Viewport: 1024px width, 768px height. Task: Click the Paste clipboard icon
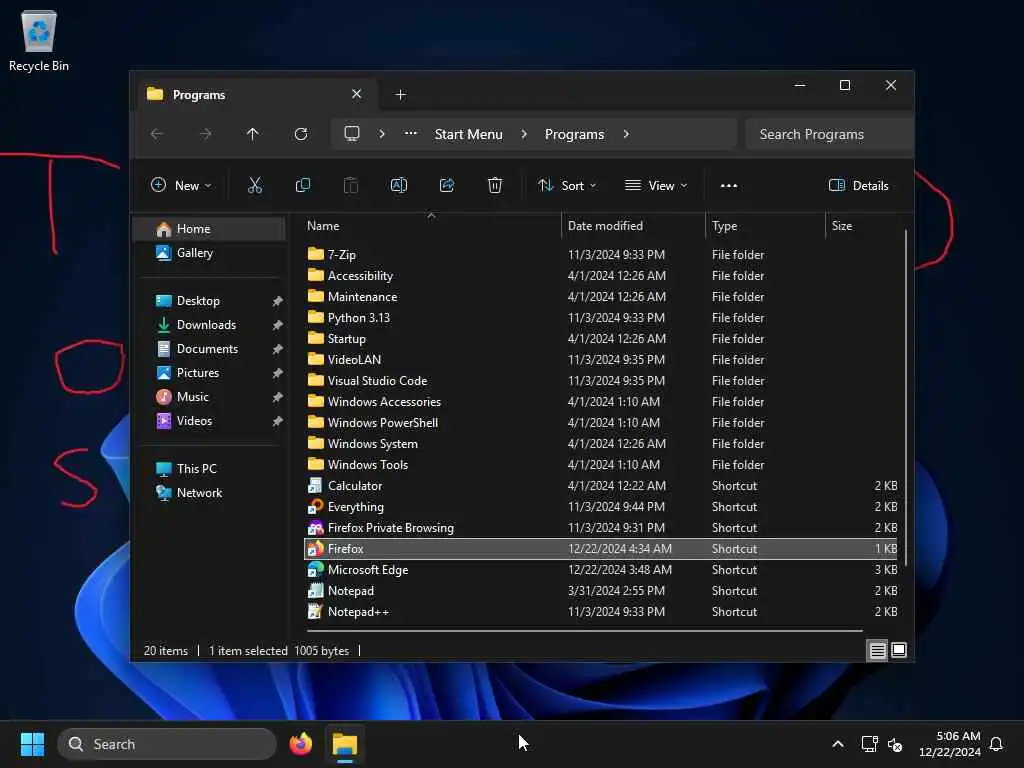point(351,185)
